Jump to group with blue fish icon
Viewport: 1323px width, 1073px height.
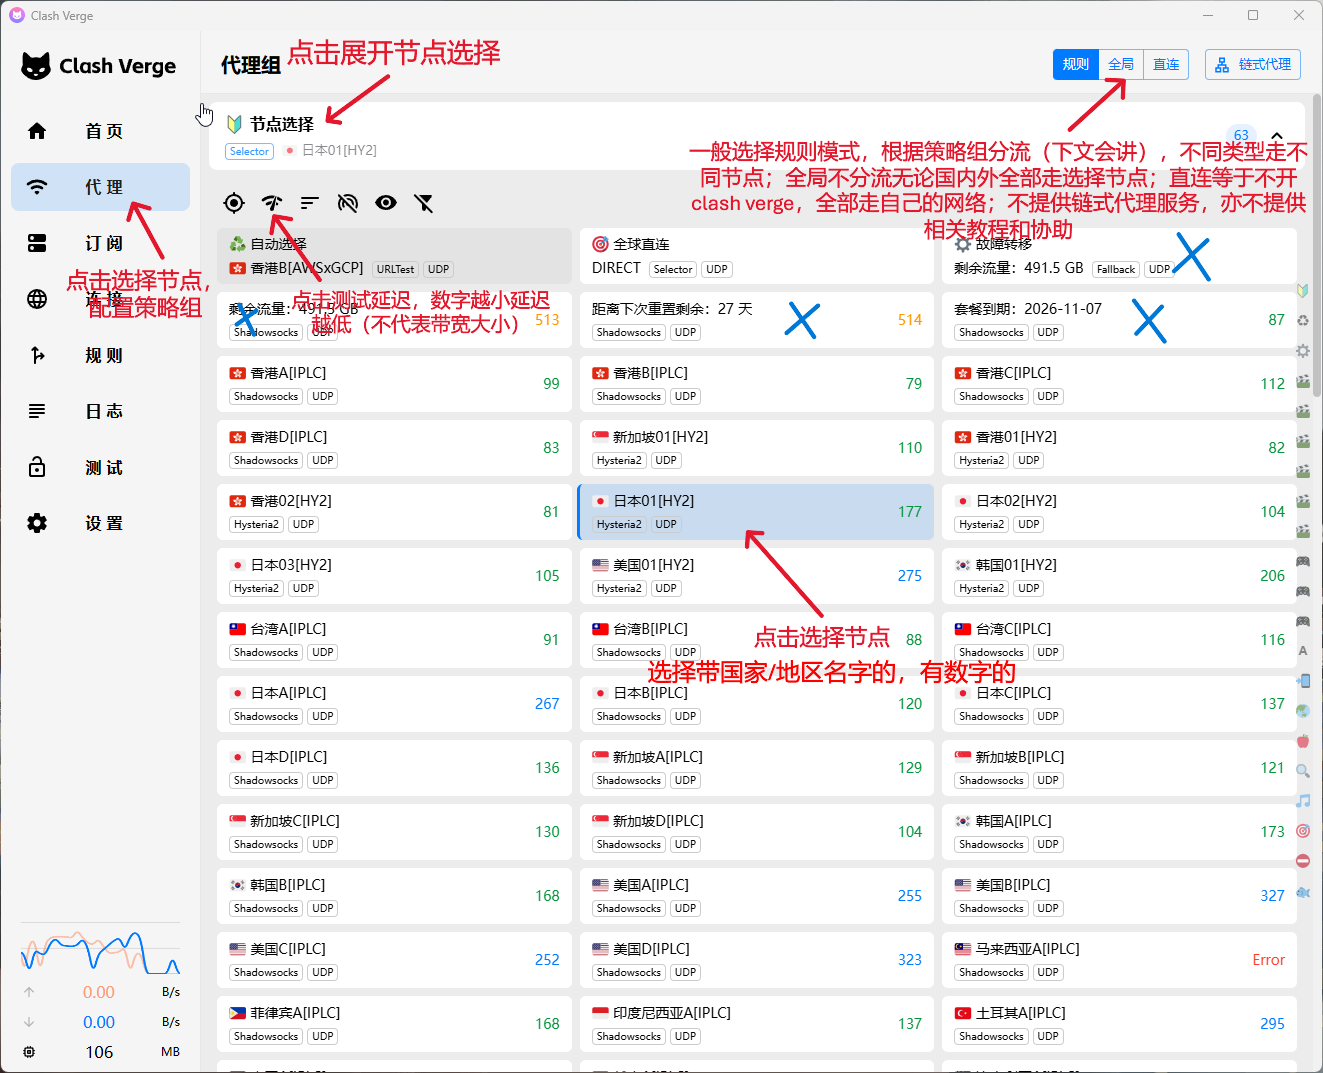coord(1303,892)
